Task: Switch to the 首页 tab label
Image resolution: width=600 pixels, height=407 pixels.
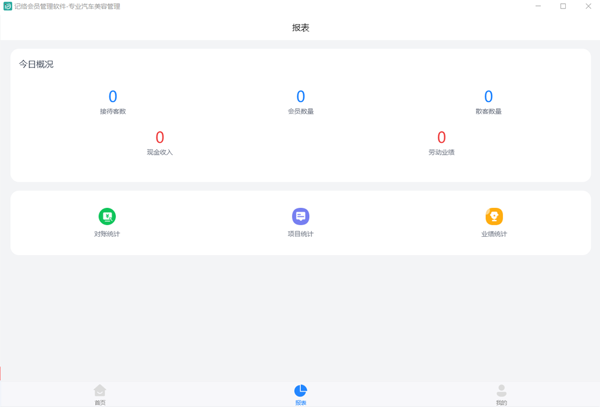Action: (x=100, y=403)
